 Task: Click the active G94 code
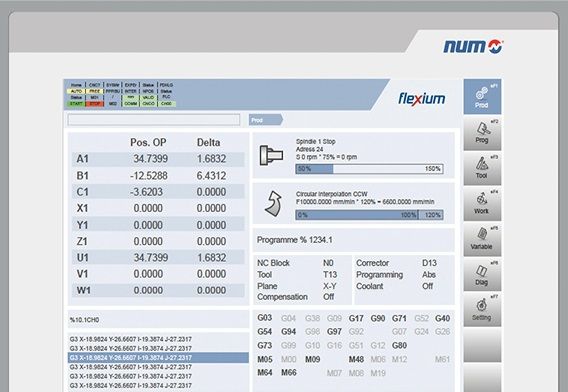coord(288,331)
